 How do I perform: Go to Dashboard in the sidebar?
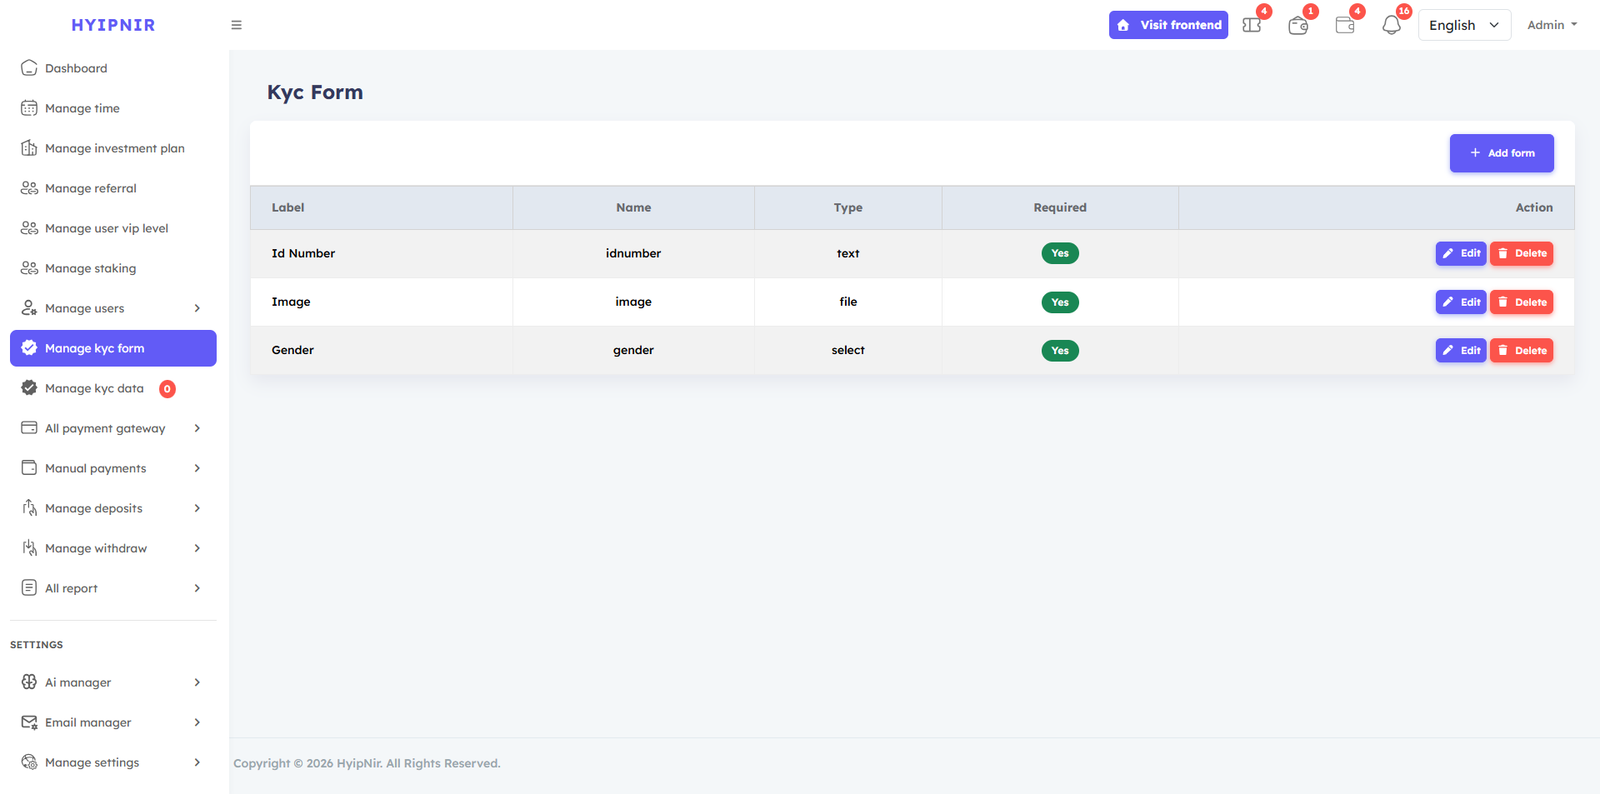coord(113,68)
